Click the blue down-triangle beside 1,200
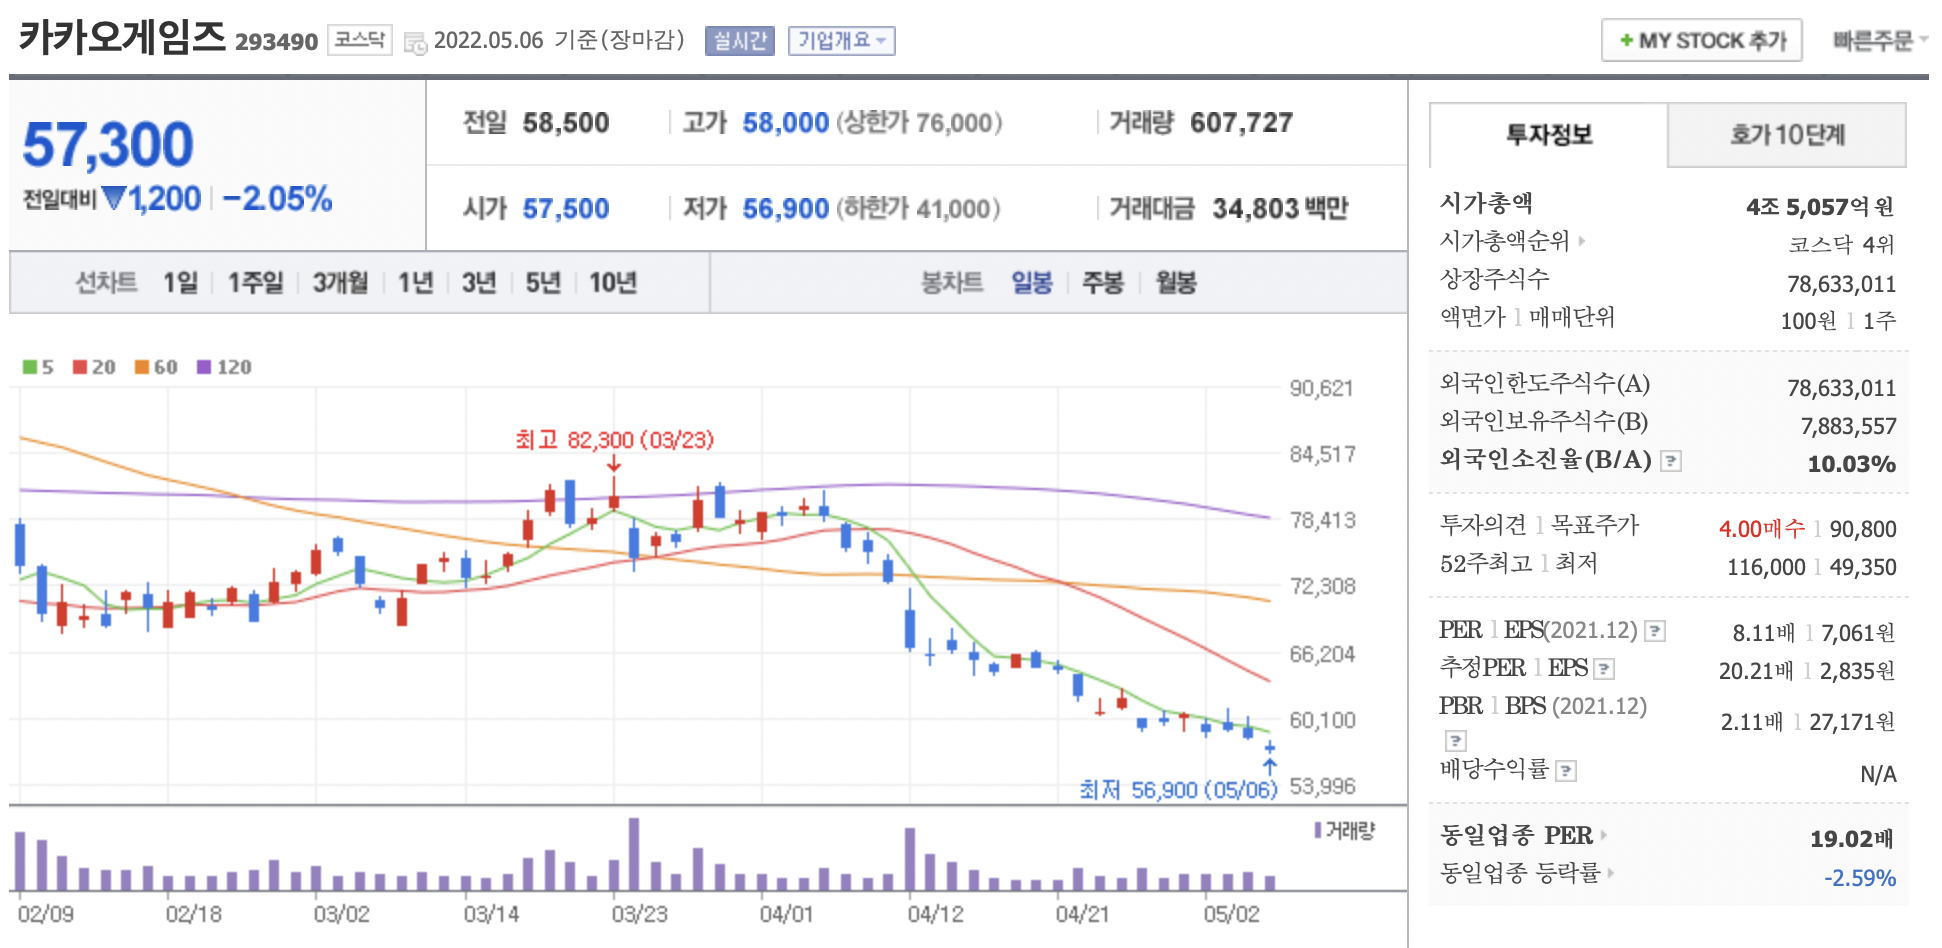The height and width of the screenshot is (948, 1942). pyautogui.click(x=113, y=199)
